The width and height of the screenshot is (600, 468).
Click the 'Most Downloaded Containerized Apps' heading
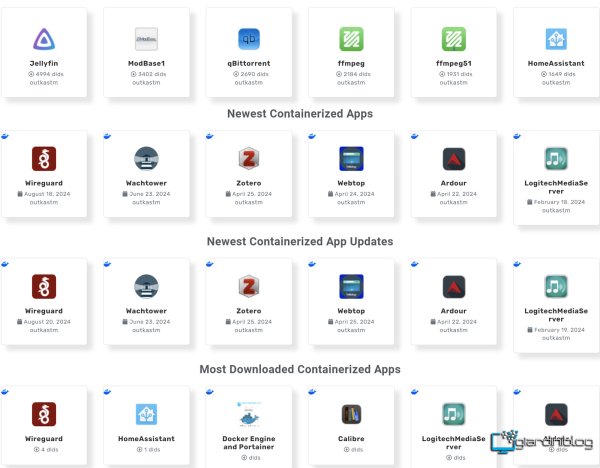point(300,369)
